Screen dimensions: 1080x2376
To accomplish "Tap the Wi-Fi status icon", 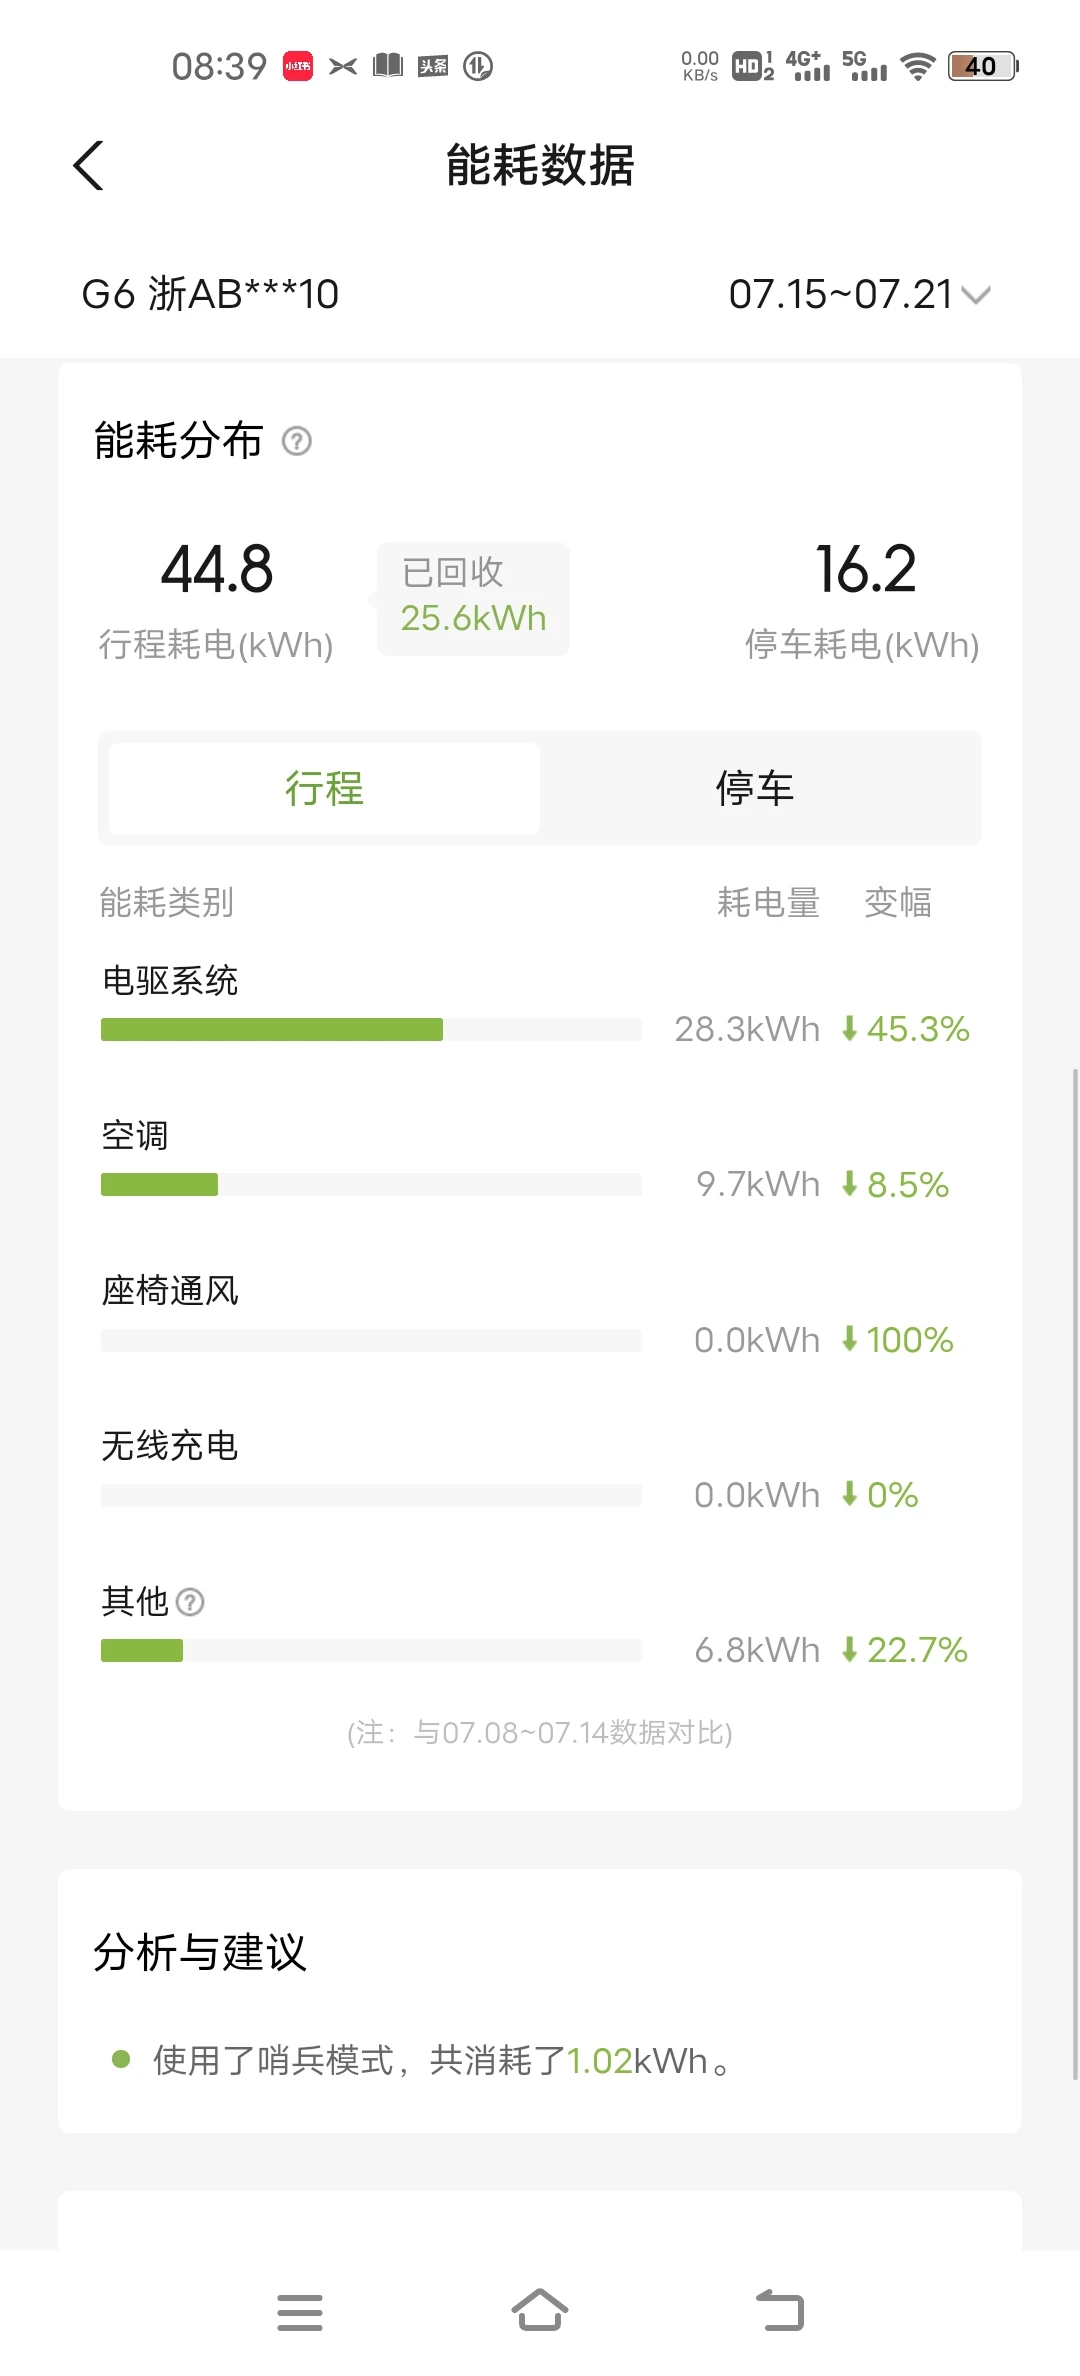I will coord(917,67).
